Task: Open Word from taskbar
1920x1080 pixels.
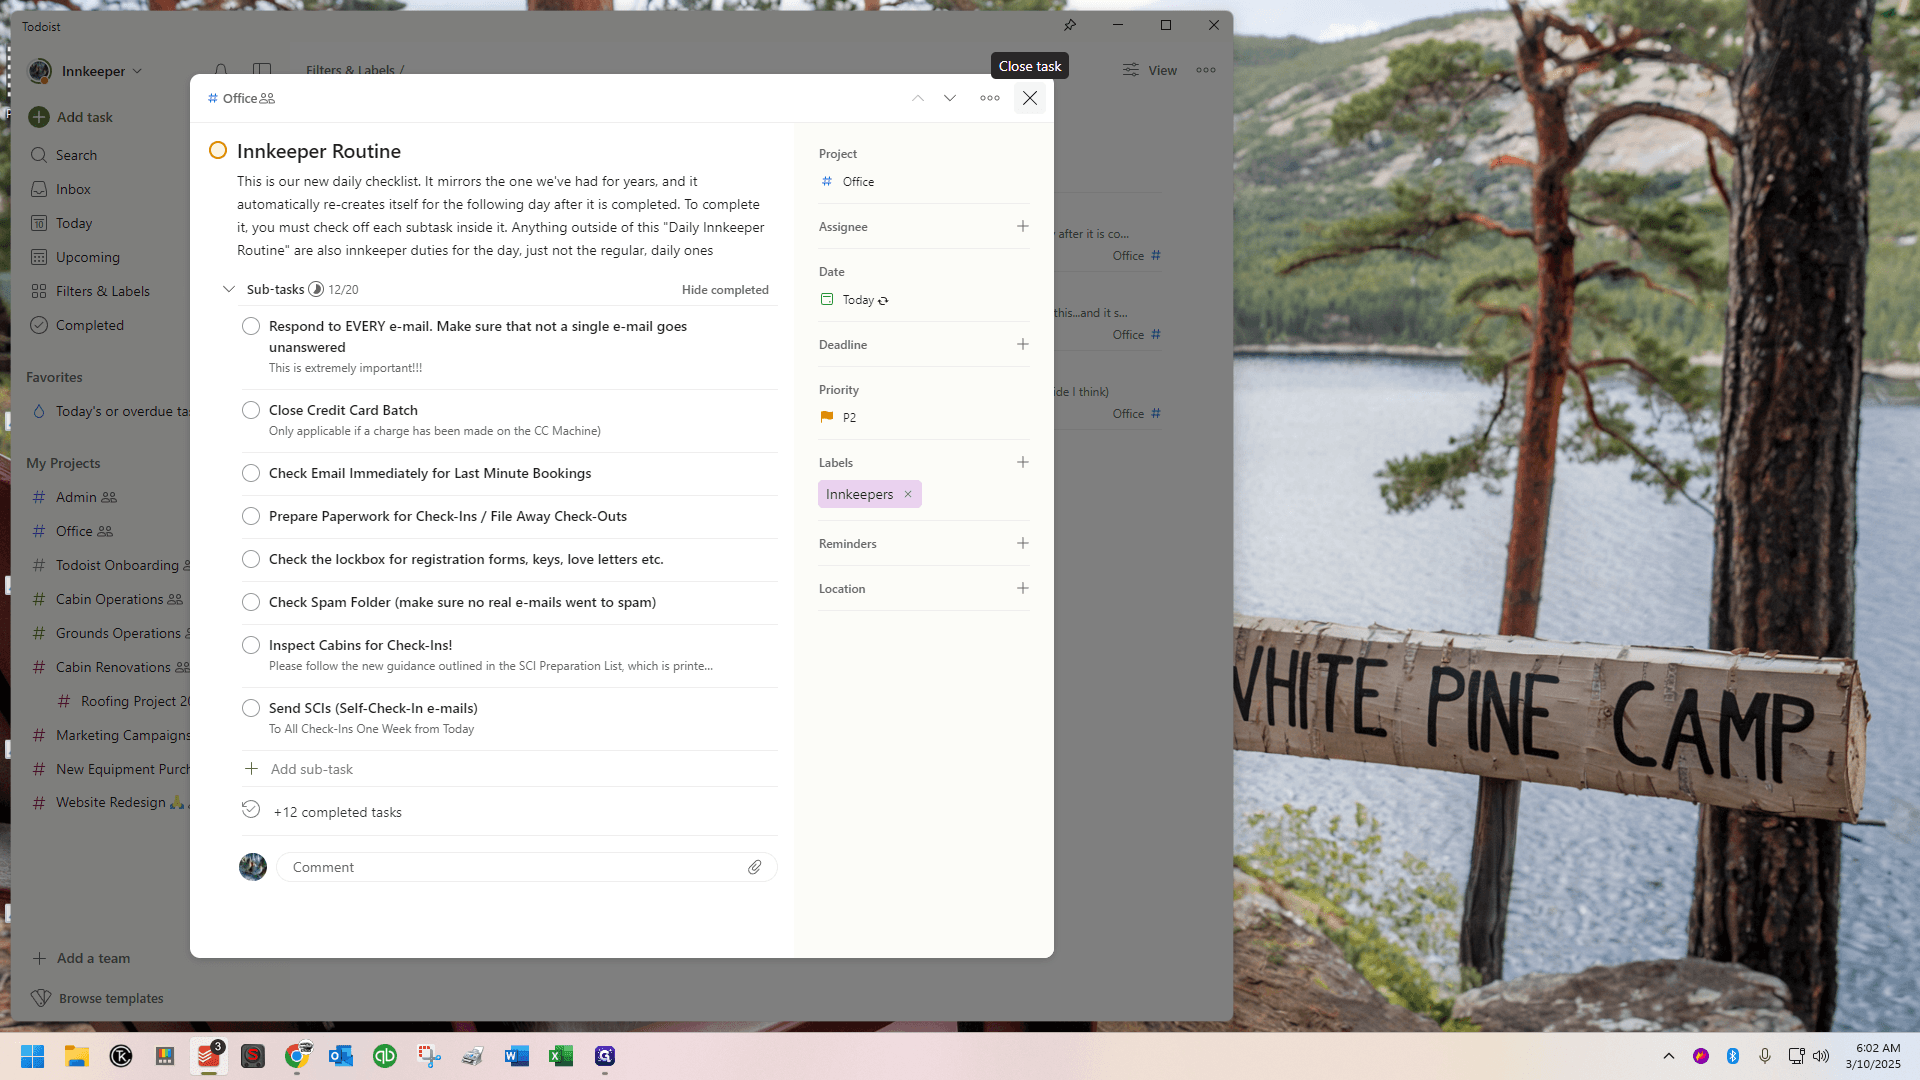Action: [x=517, y=1056]
